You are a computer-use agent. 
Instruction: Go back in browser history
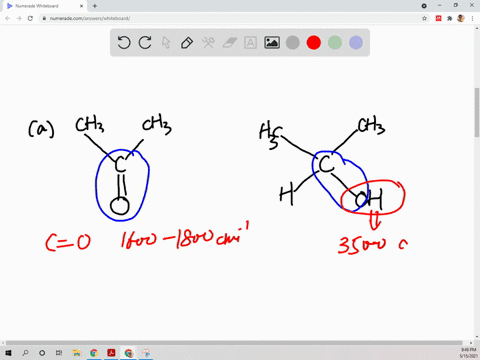click(x=8, y=18)
